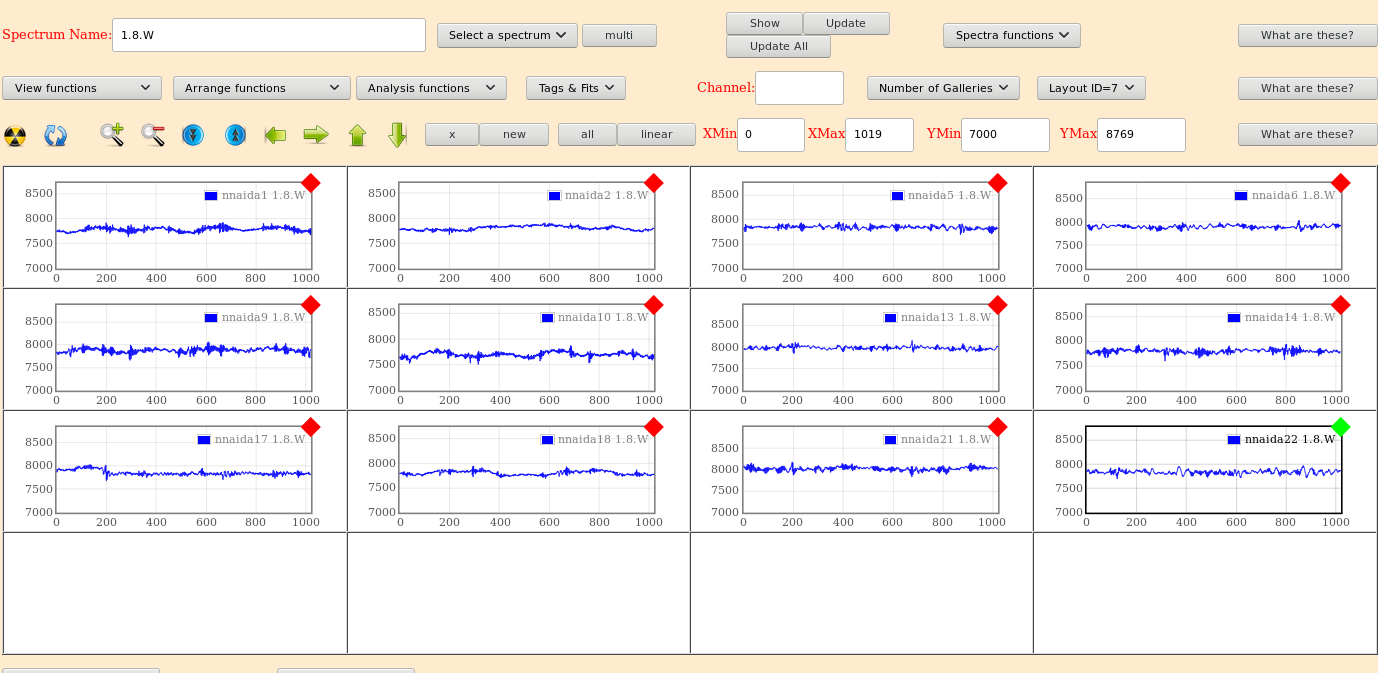Click the blue legend swatch of nnaida14
The height and width of the screenshot is (673, 1378).
[1234, 318]
